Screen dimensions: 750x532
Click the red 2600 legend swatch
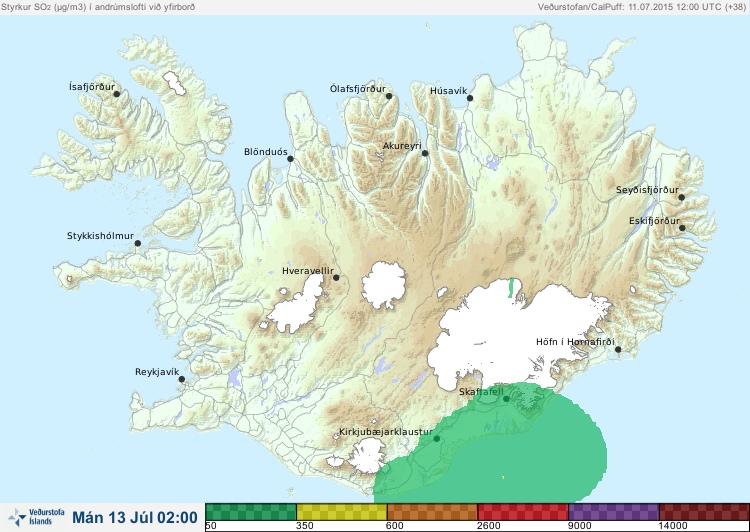(523, 512)
